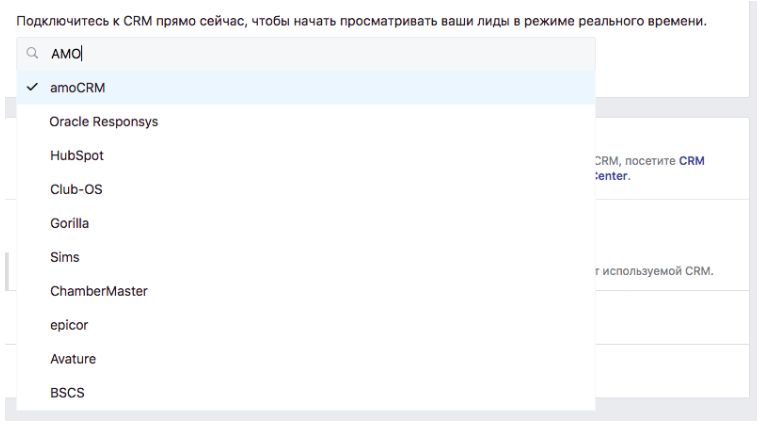This screenshot has width=765, height=424.
Task: Pick Avature in the CRM list
Action: pos(306,359)
